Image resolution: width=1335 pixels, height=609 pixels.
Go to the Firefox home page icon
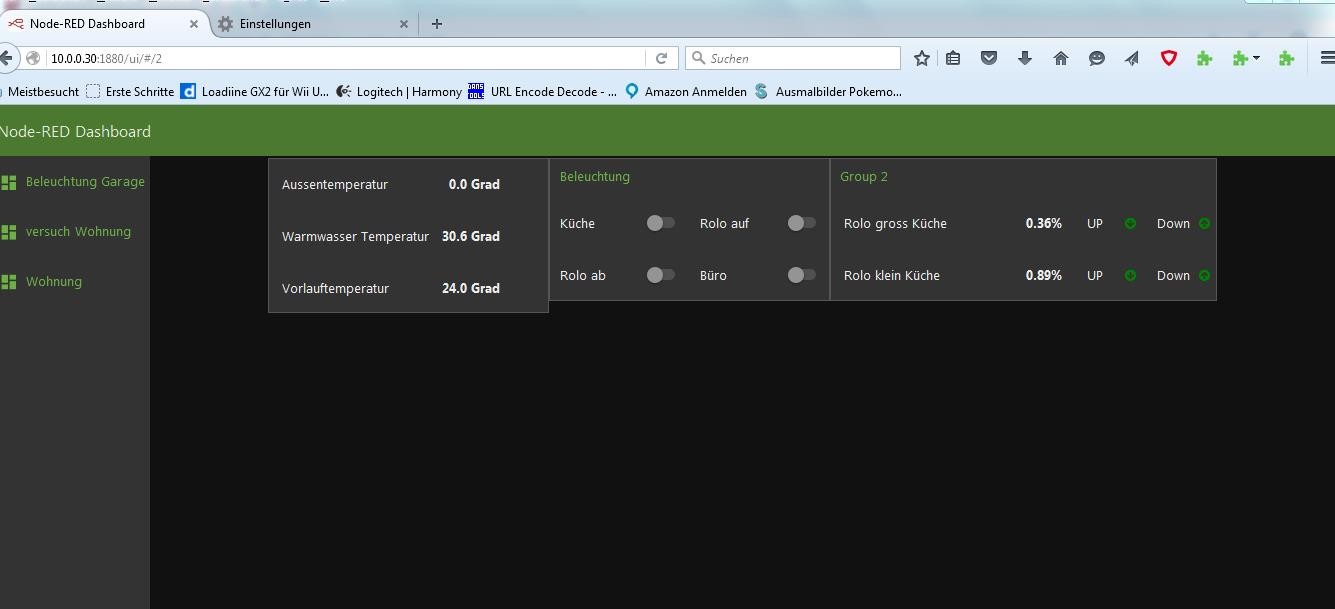1061,58
